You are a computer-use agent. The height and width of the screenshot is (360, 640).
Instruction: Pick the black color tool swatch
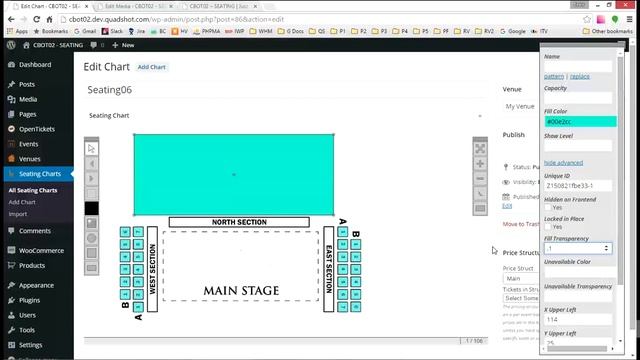91,208
